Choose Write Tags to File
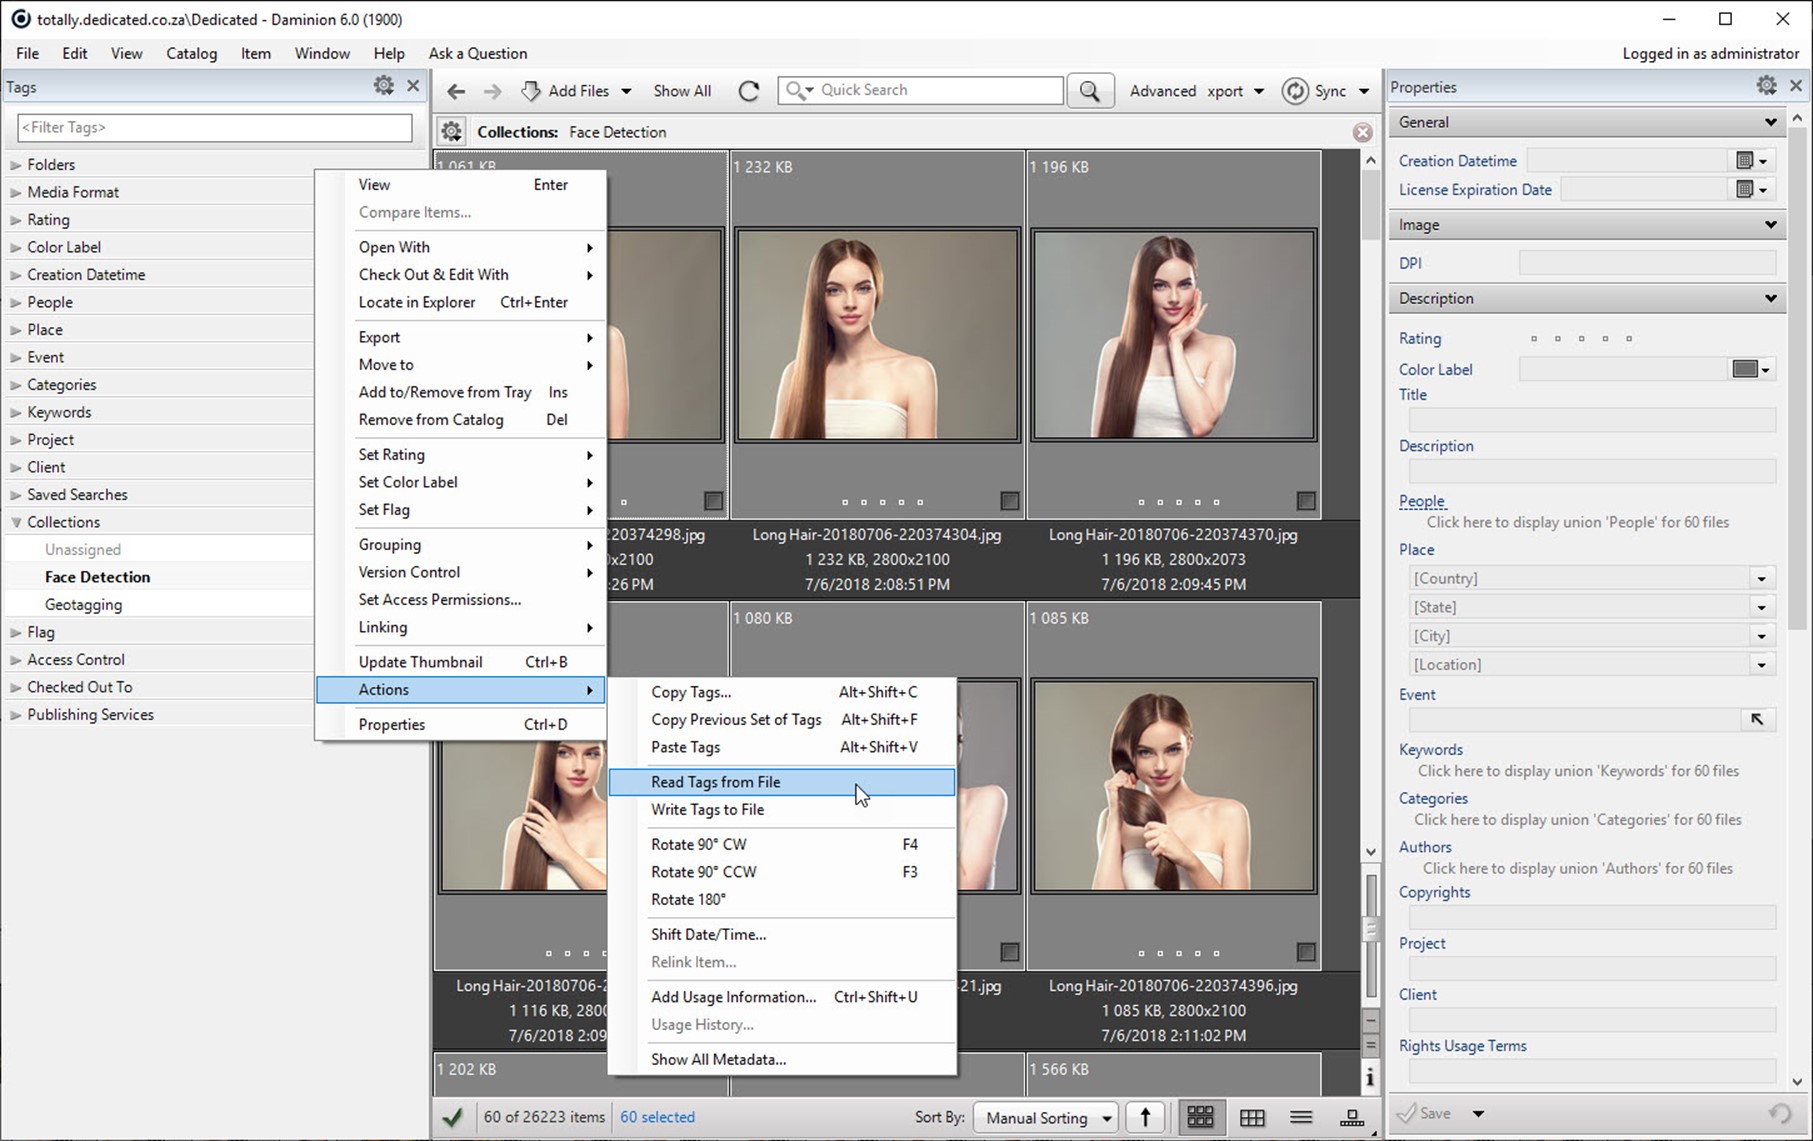The height and width of the screenshot is (1141, 1813). point(707,810)
